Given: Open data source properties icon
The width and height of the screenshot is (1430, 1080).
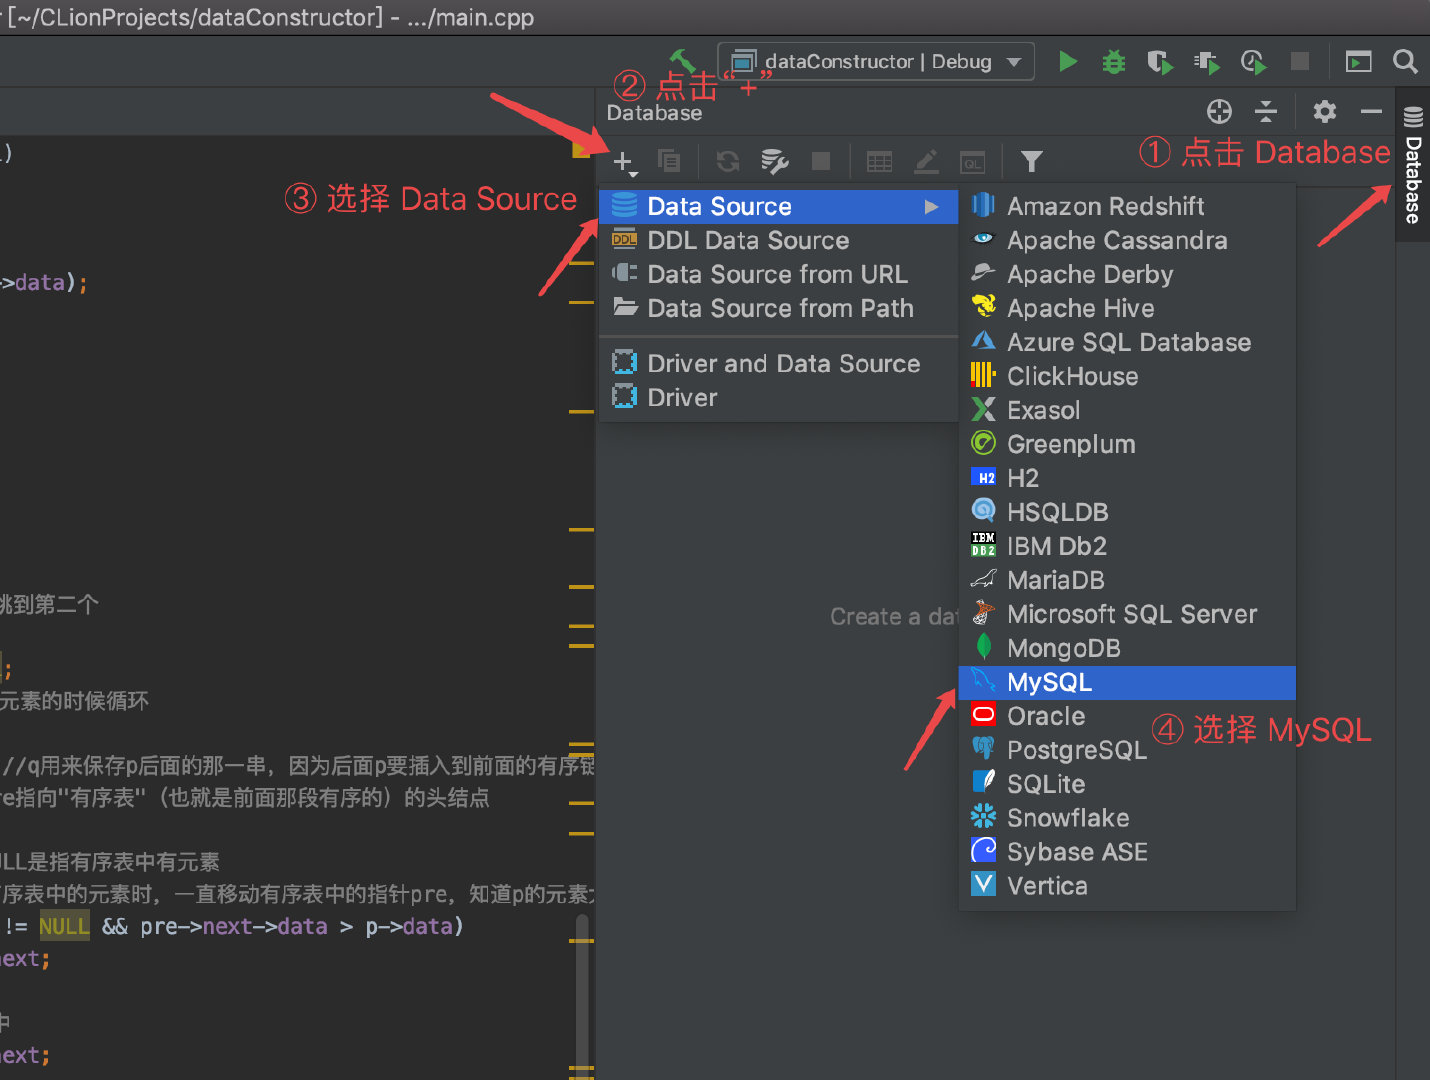Looking at the screenshot, I should pyautogui.click(x=775, y=161).
